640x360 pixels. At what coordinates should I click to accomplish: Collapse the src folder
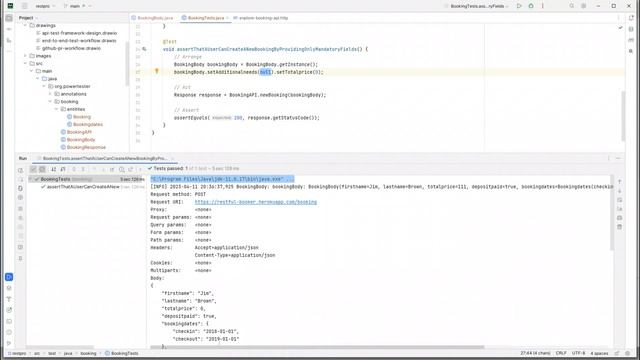coord(25,63)
